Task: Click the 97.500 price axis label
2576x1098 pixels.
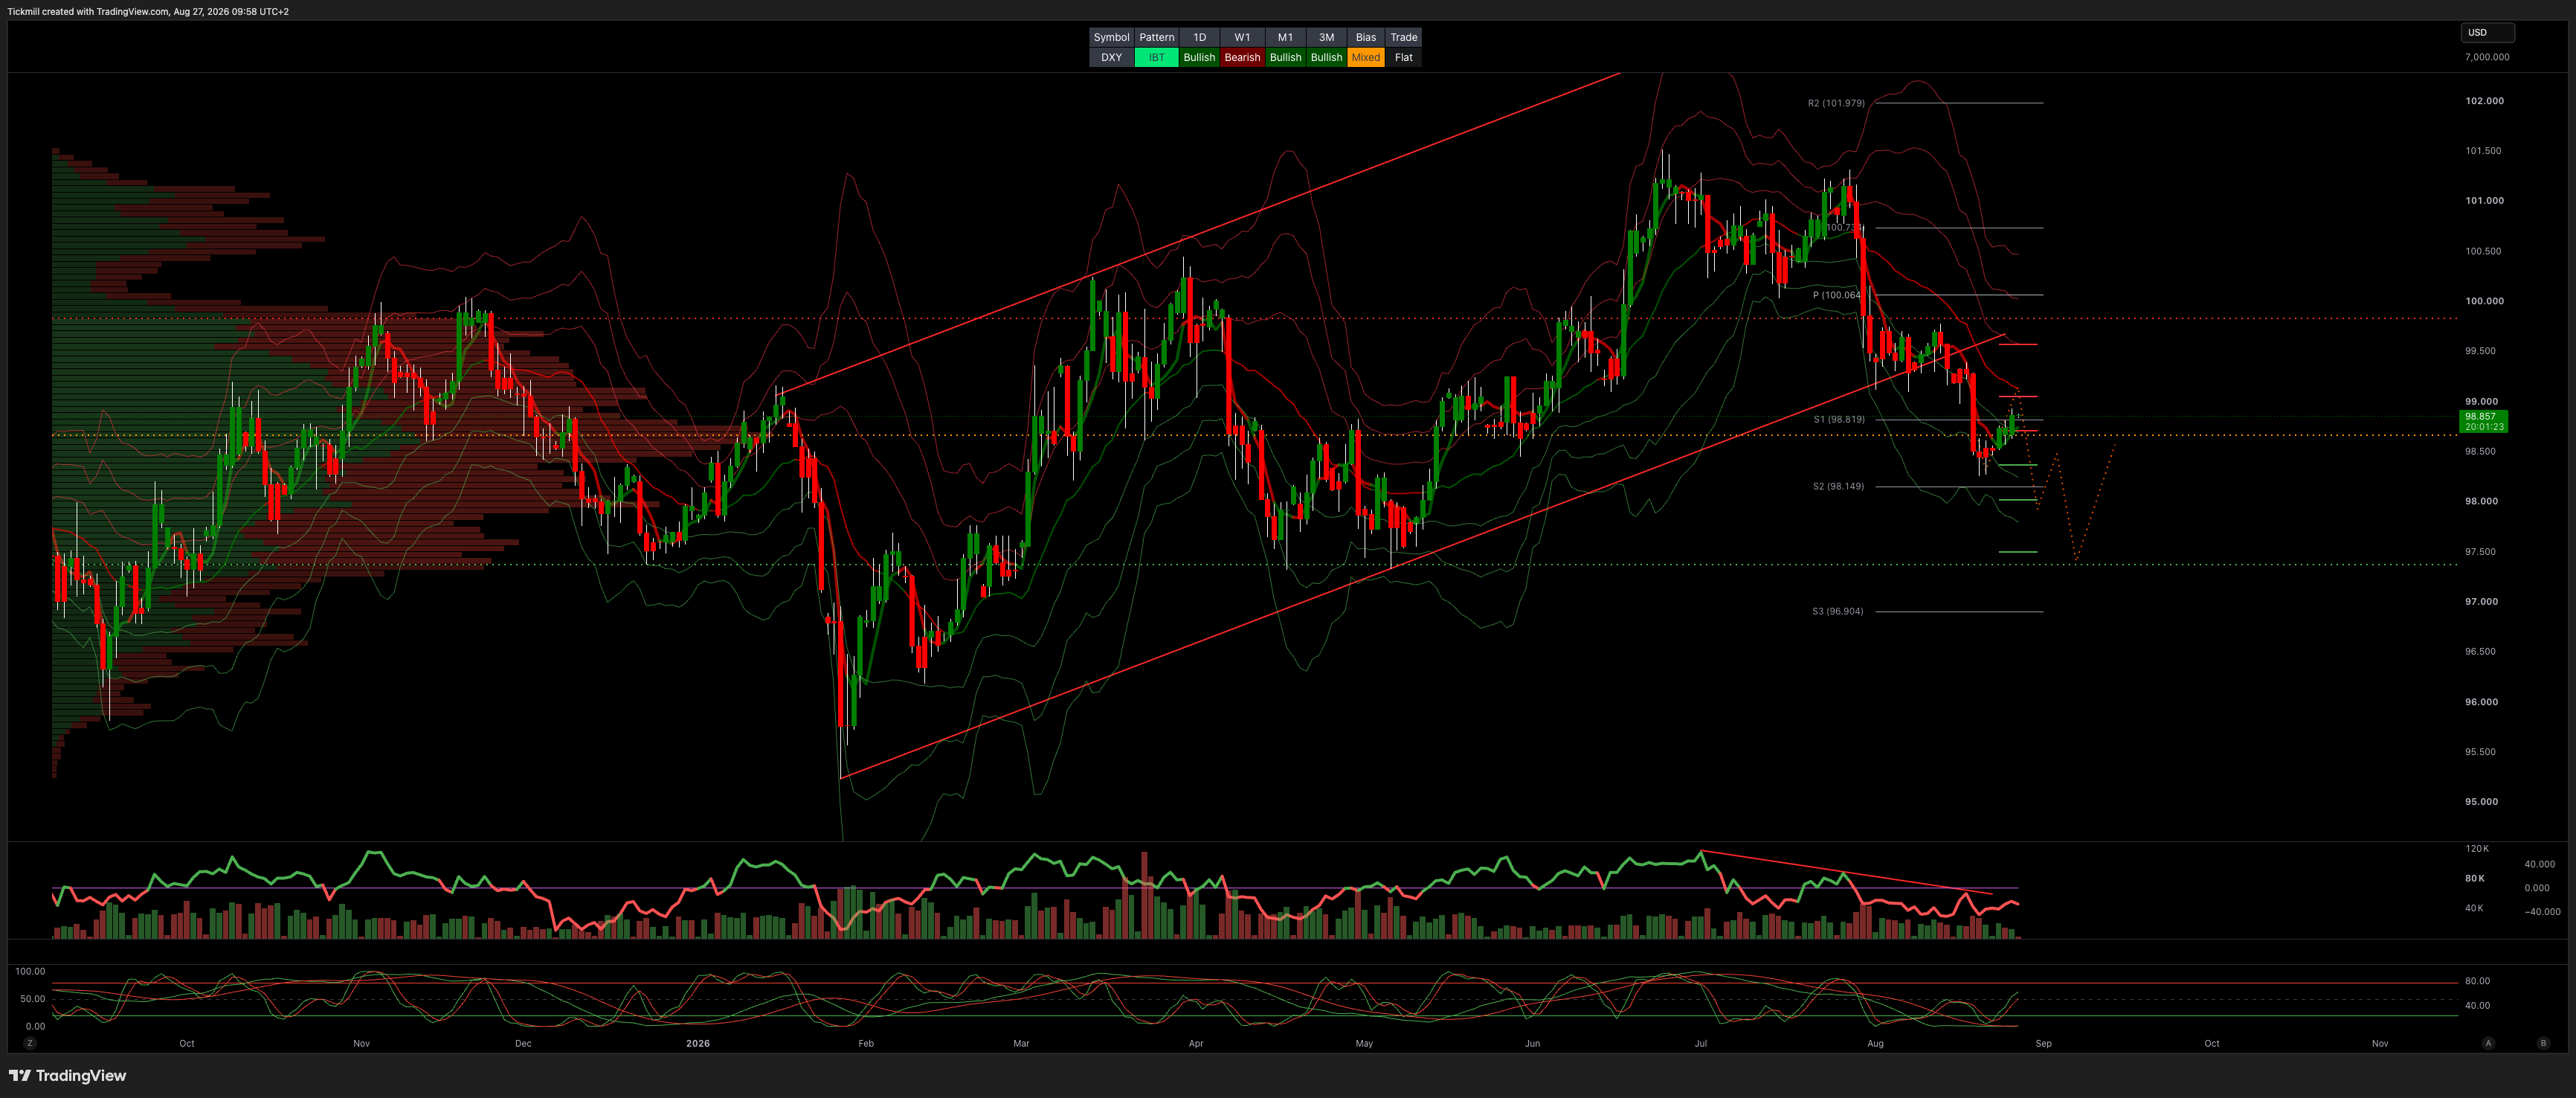Action: coord(2481,552)
